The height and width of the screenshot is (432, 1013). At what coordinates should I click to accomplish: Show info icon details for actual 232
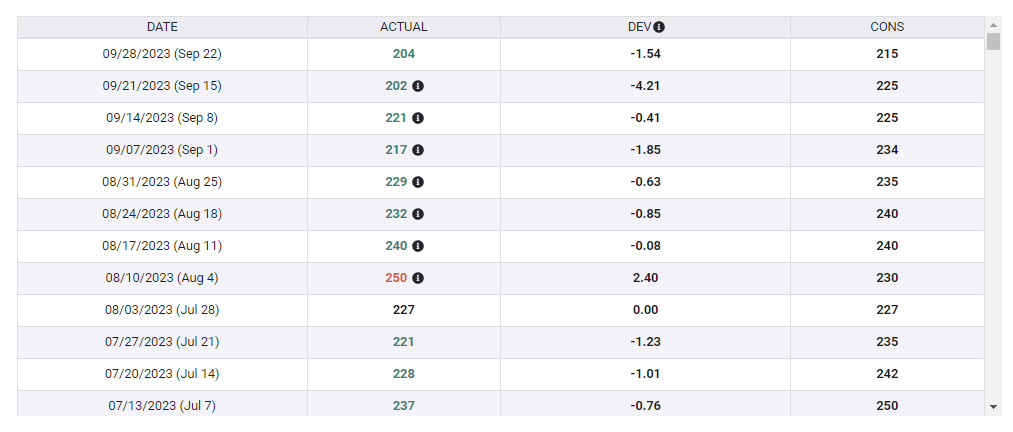[x=418, y=214]
